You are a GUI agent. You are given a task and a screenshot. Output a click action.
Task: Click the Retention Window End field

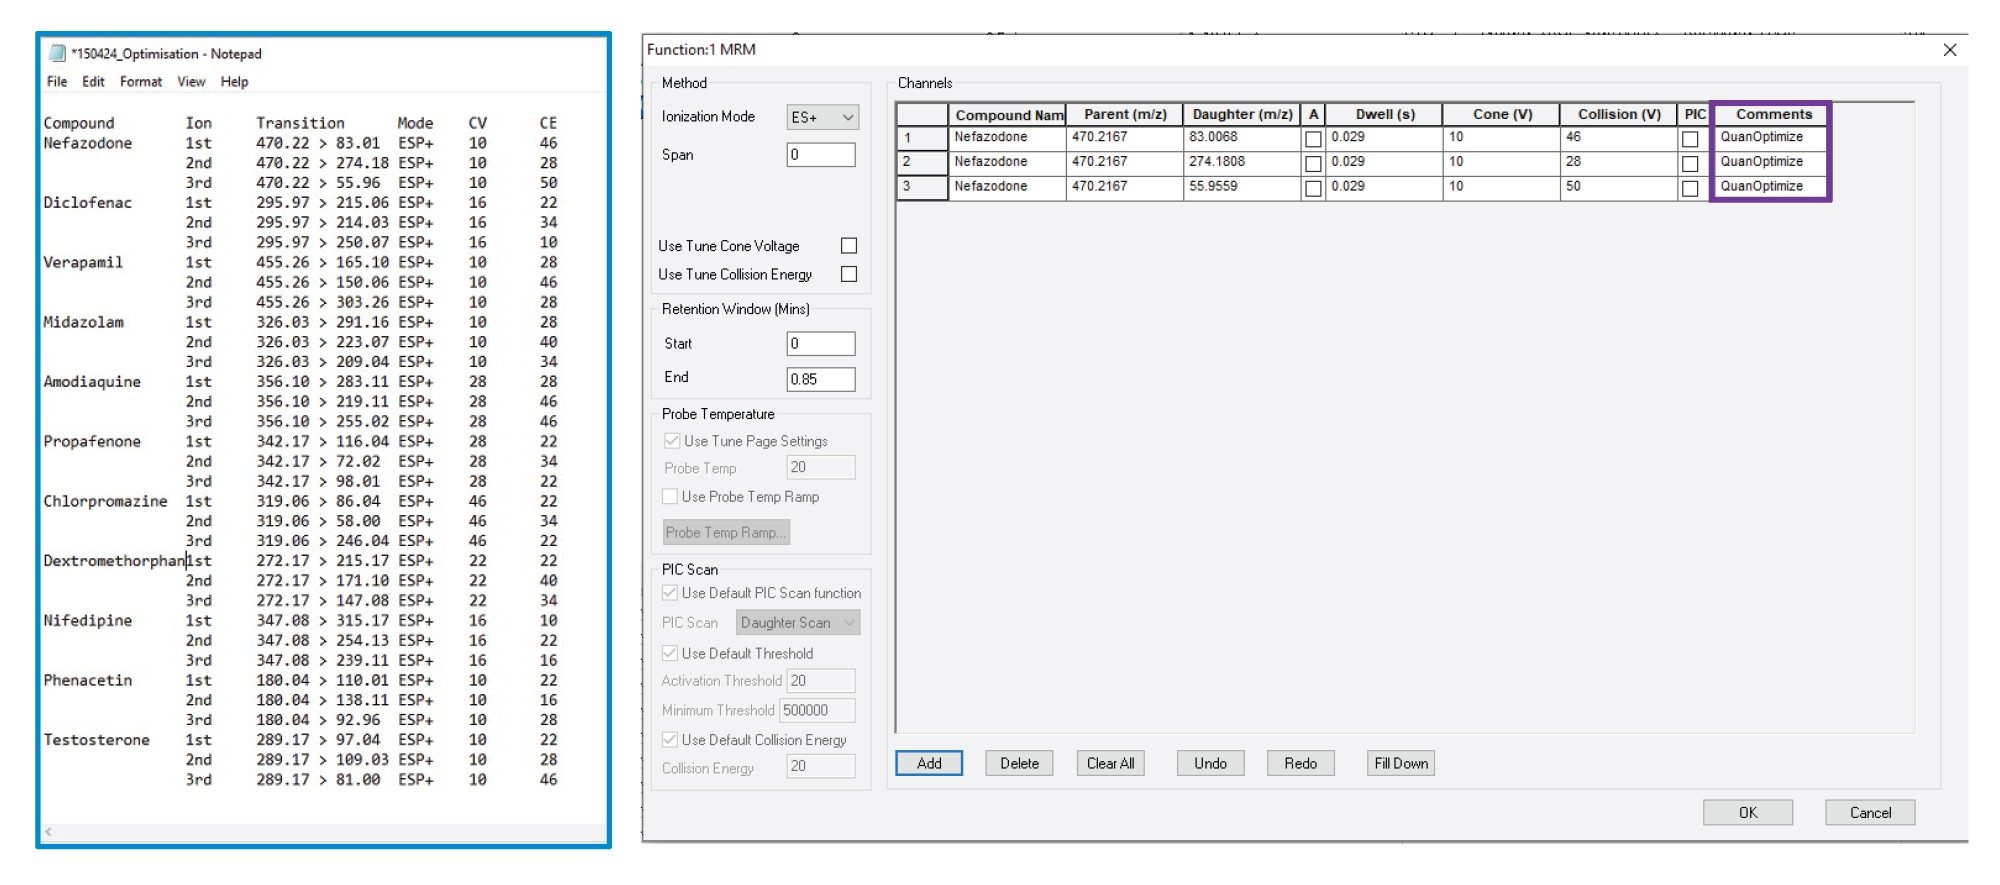[821, 379]
